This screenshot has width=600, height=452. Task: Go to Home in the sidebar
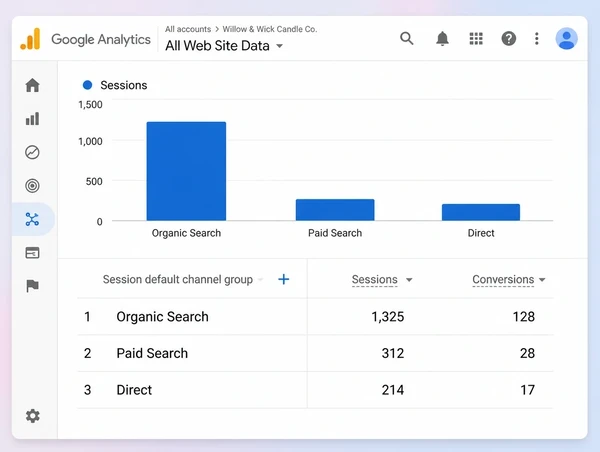(x=33, y=85)
